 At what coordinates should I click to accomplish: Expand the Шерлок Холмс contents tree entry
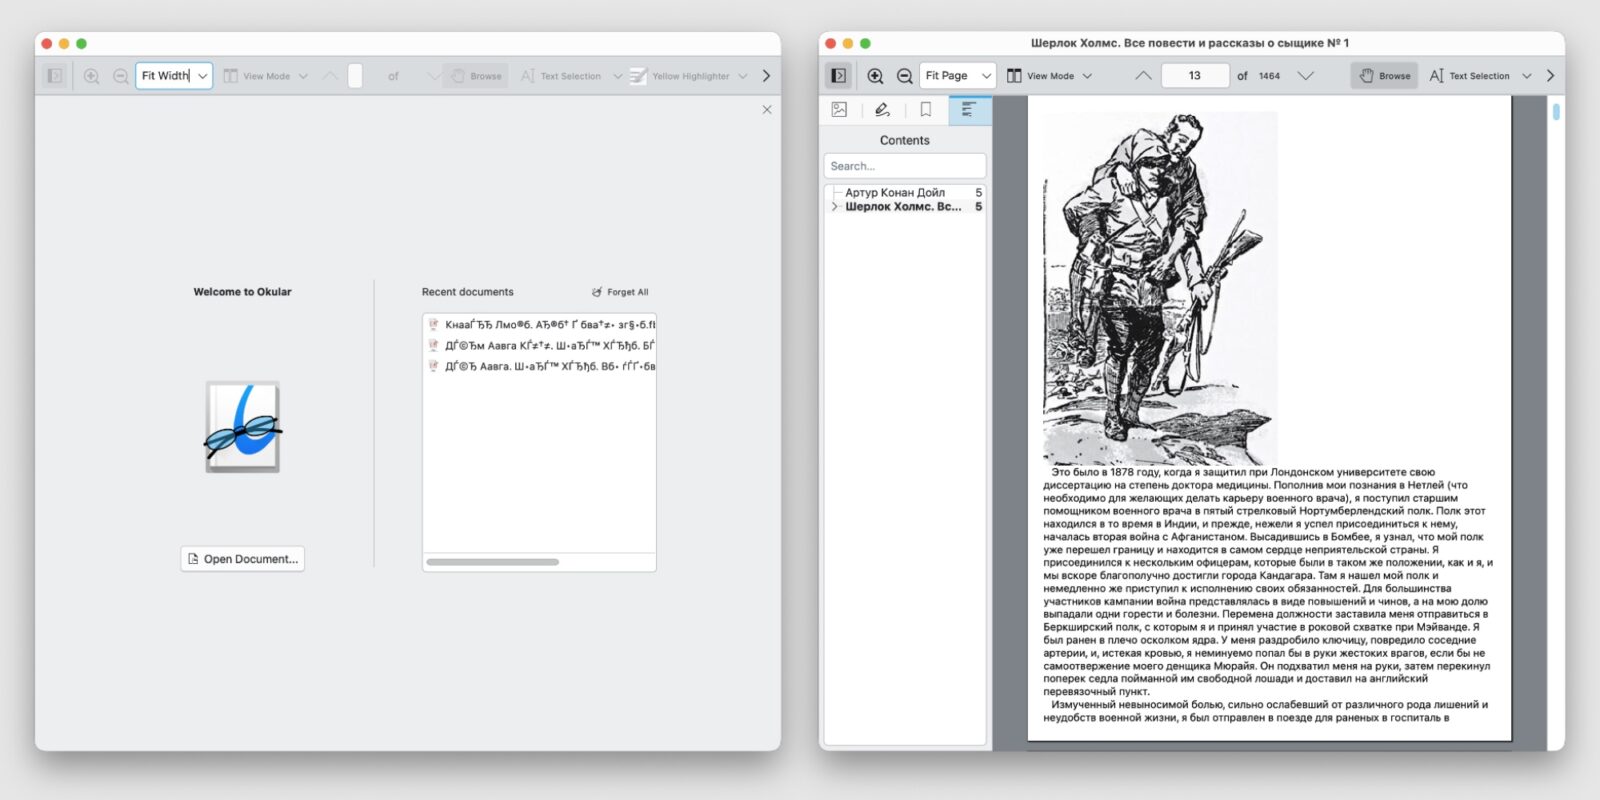point(835,207)
